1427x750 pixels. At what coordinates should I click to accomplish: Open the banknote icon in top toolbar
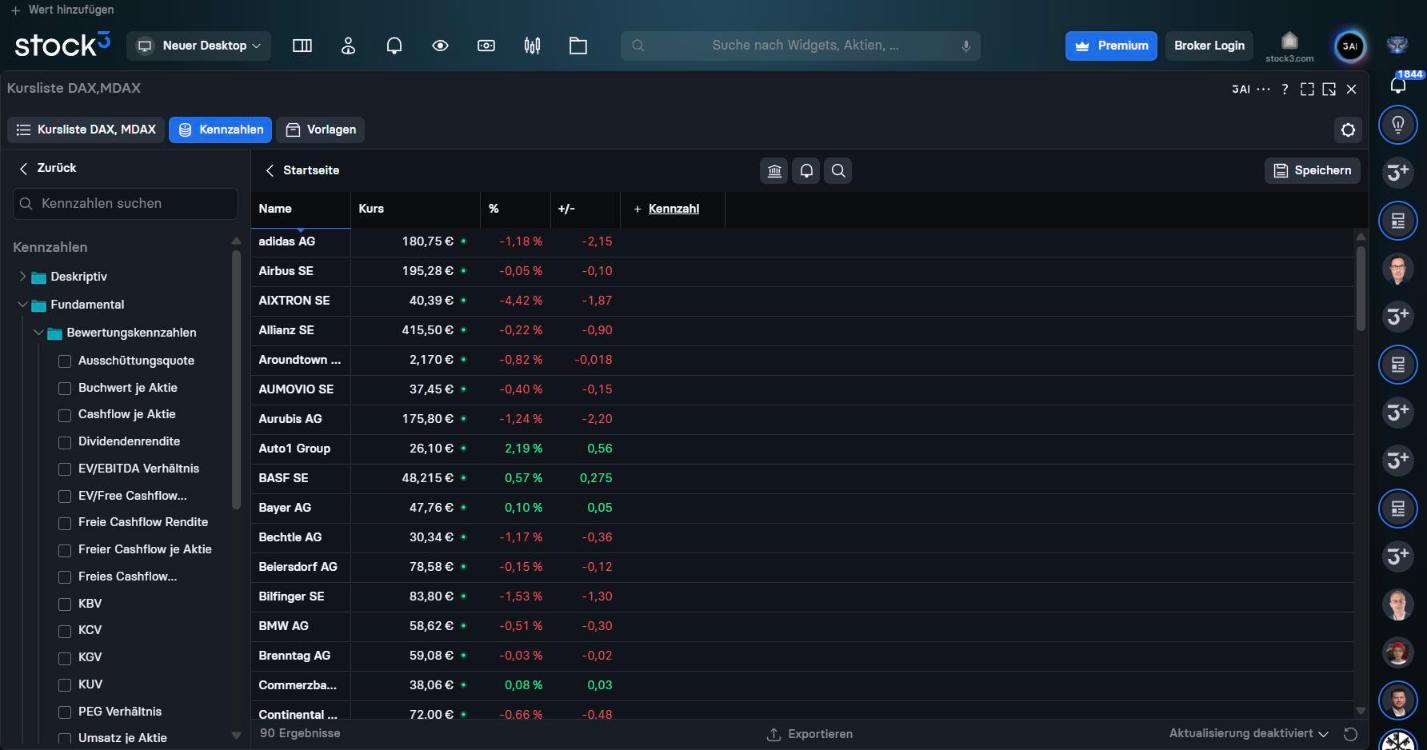click(486, 46)
